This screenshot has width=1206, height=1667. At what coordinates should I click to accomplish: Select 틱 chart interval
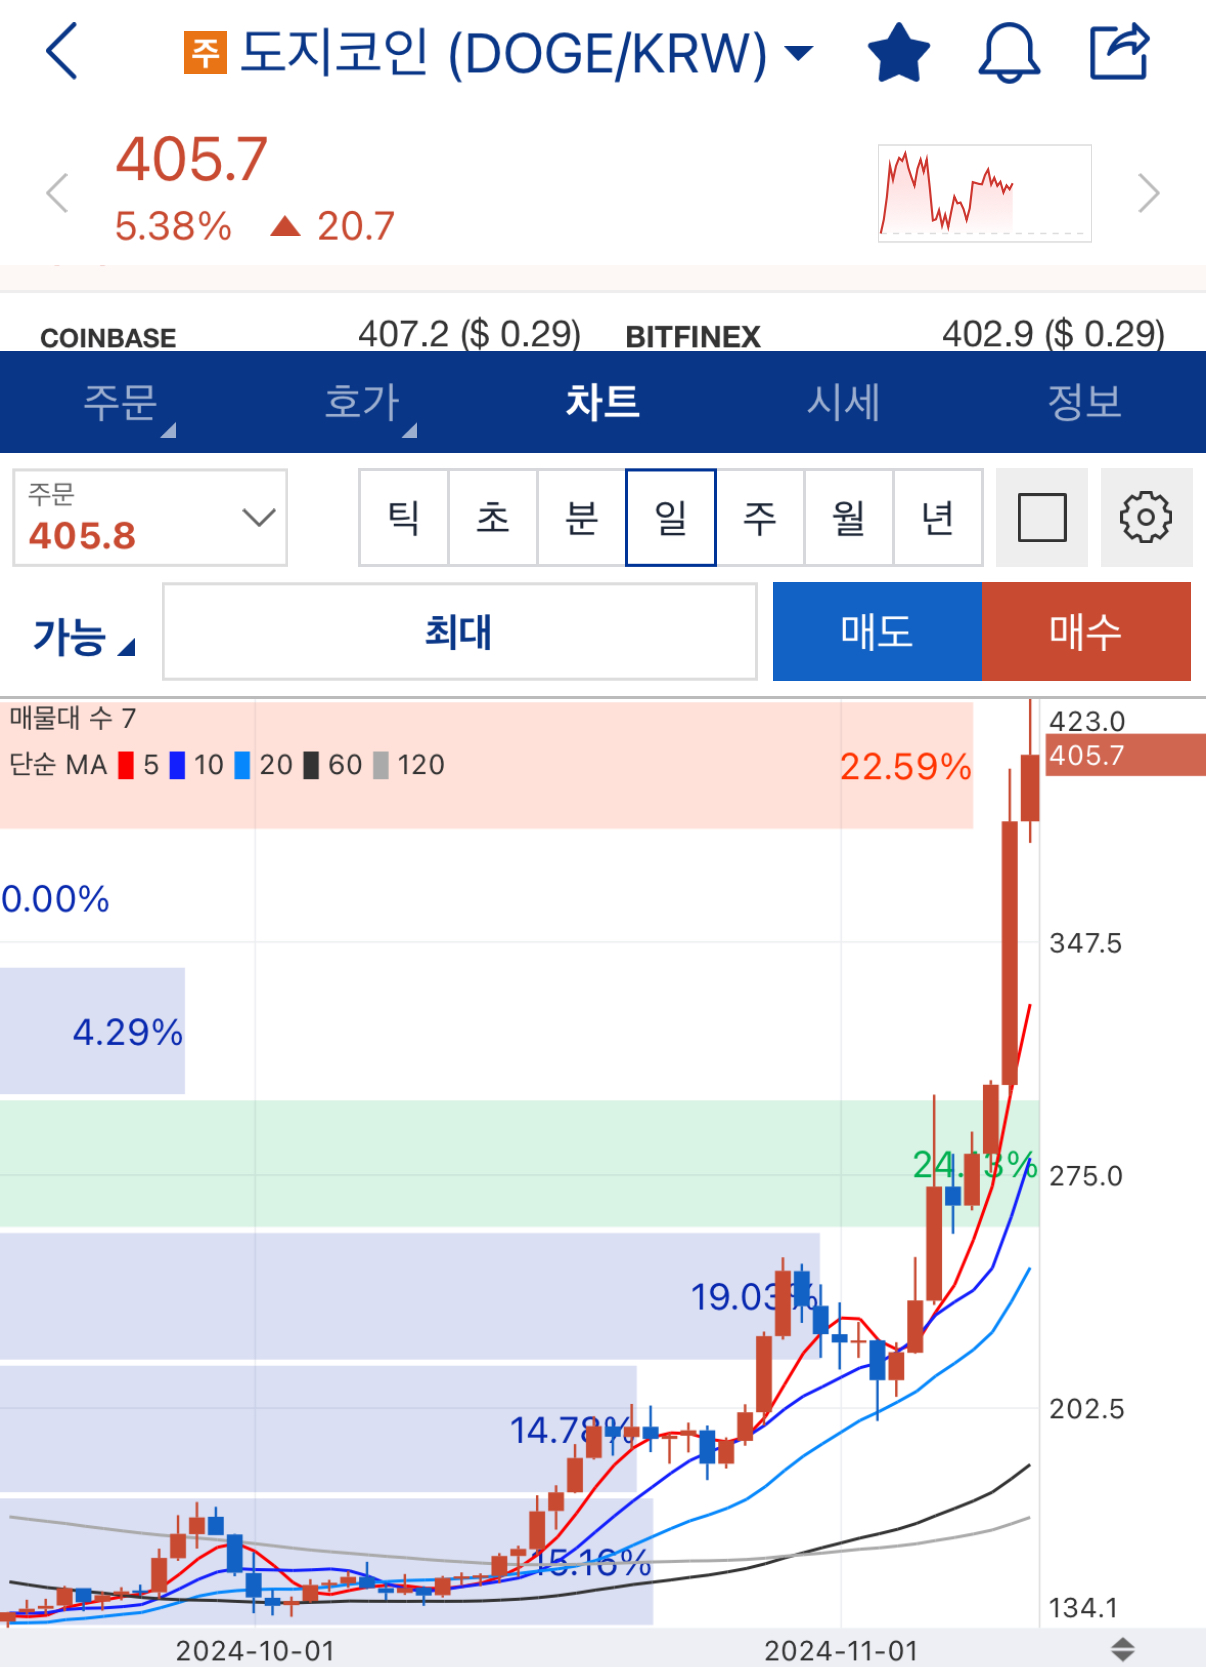point(404,518)
